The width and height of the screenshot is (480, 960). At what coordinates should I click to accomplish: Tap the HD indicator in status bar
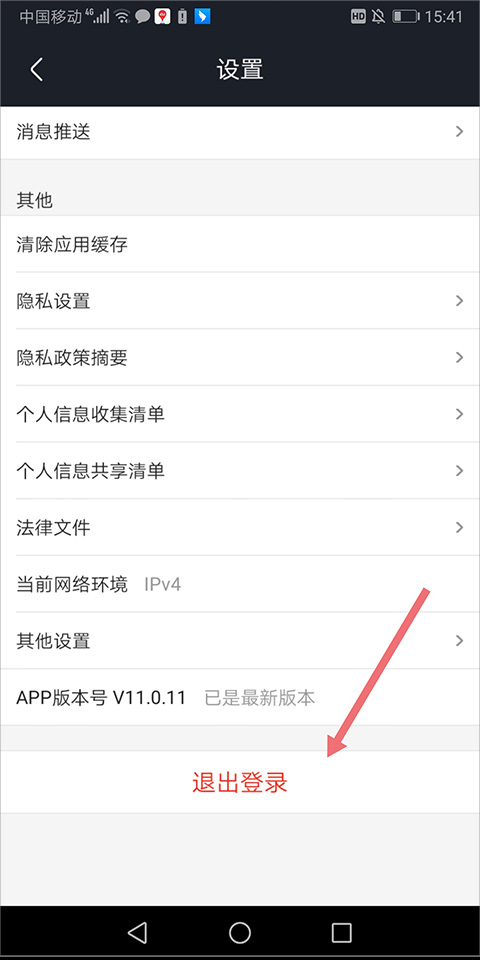pos(359,17)
